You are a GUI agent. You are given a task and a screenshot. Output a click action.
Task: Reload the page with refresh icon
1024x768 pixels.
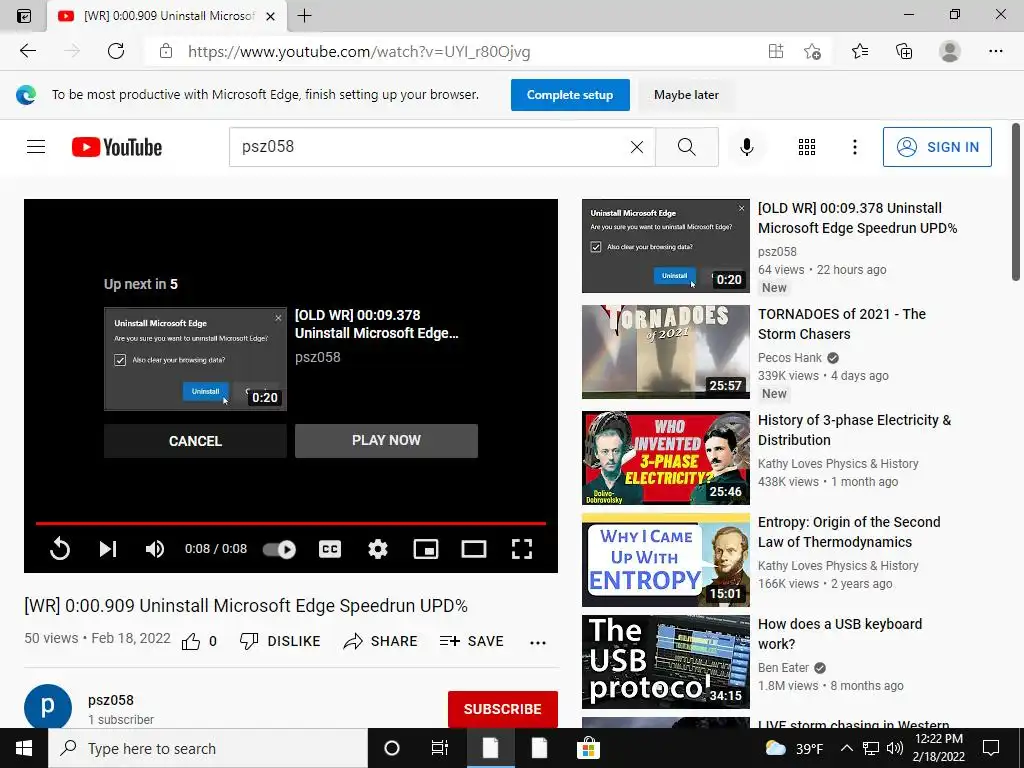coord(116,51)
